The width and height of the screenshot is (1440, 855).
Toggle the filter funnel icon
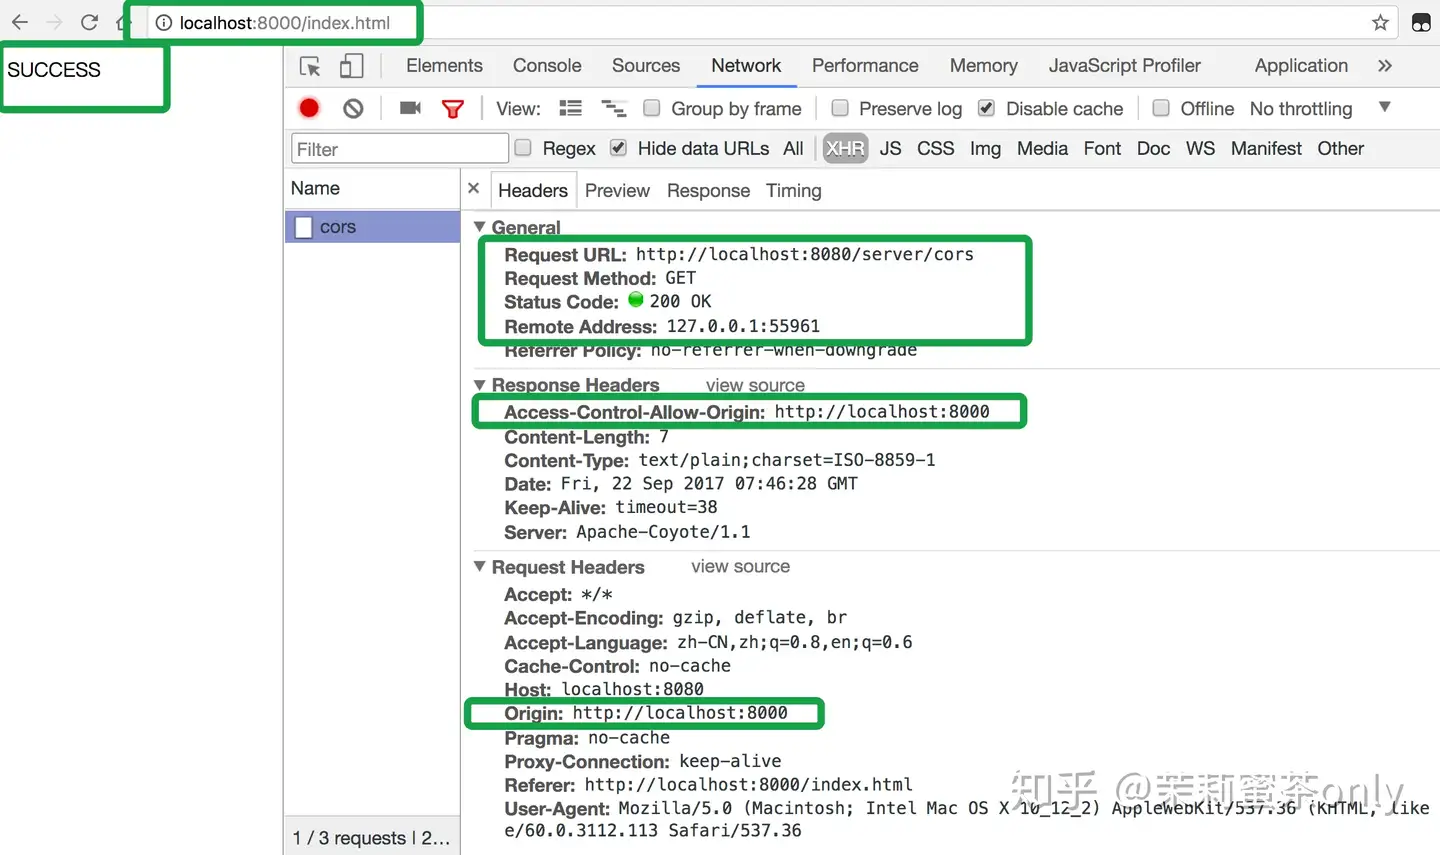[453, 108]
